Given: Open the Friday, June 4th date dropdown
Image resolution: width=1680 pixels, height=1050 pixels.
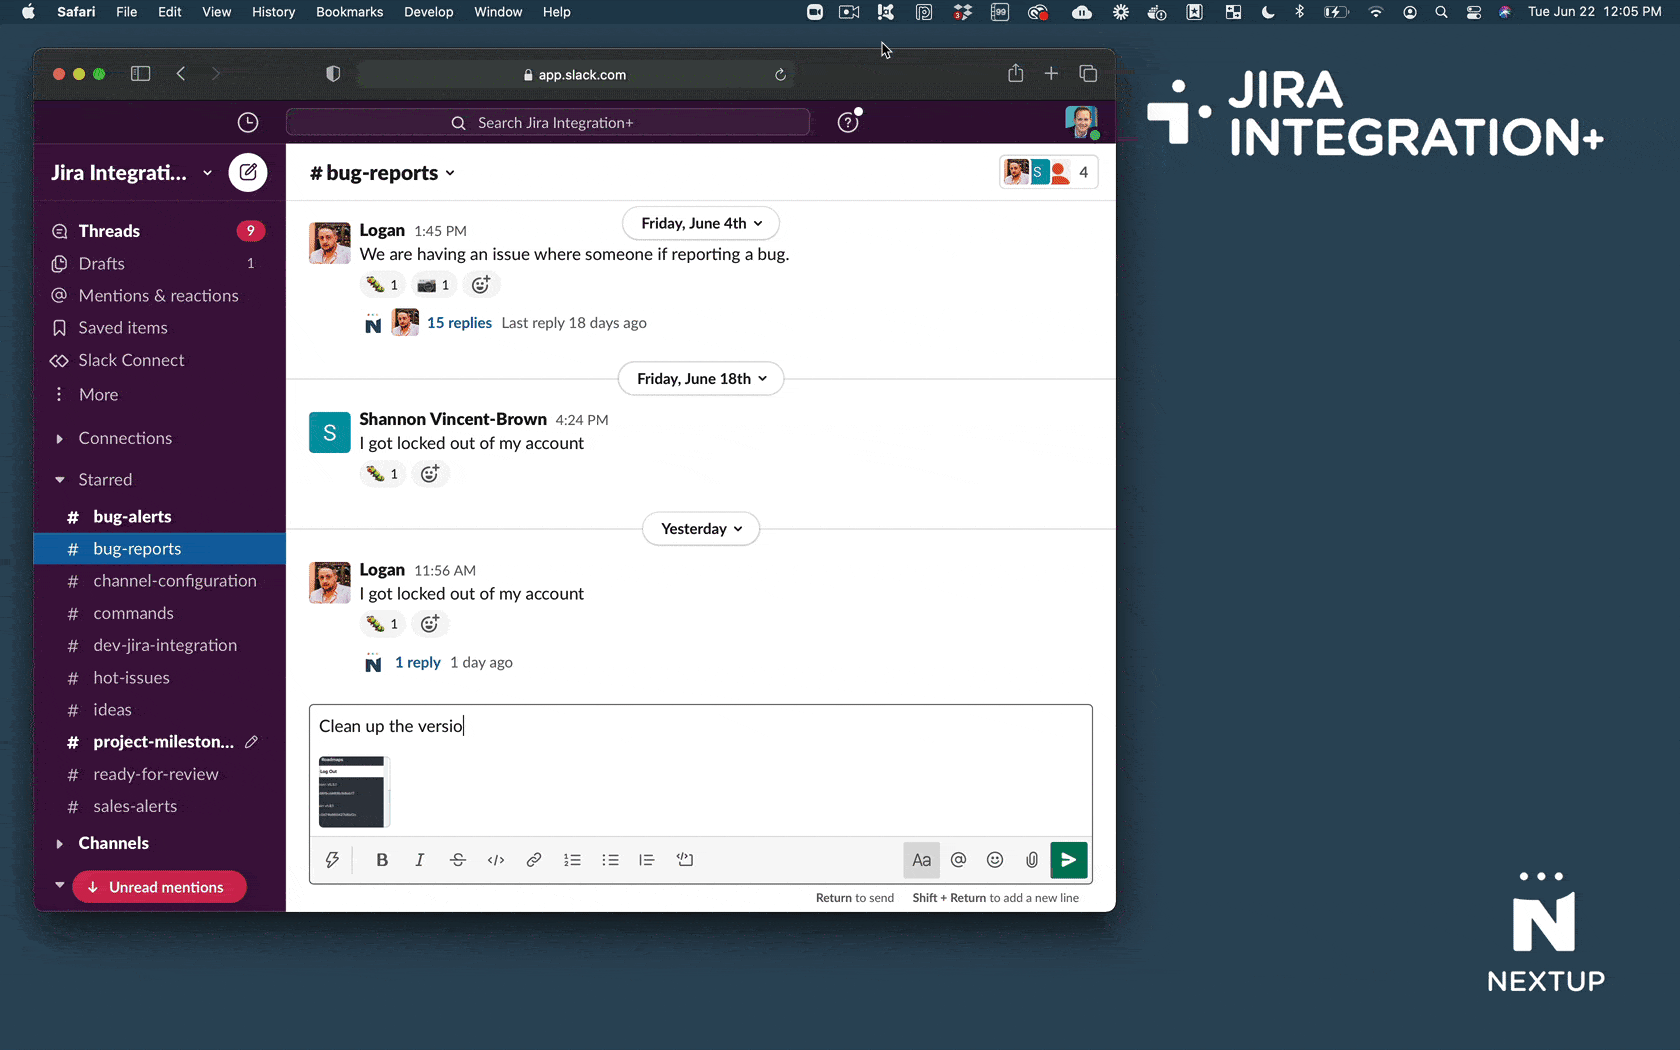Looking at the screenshot, I should (701, 223).
